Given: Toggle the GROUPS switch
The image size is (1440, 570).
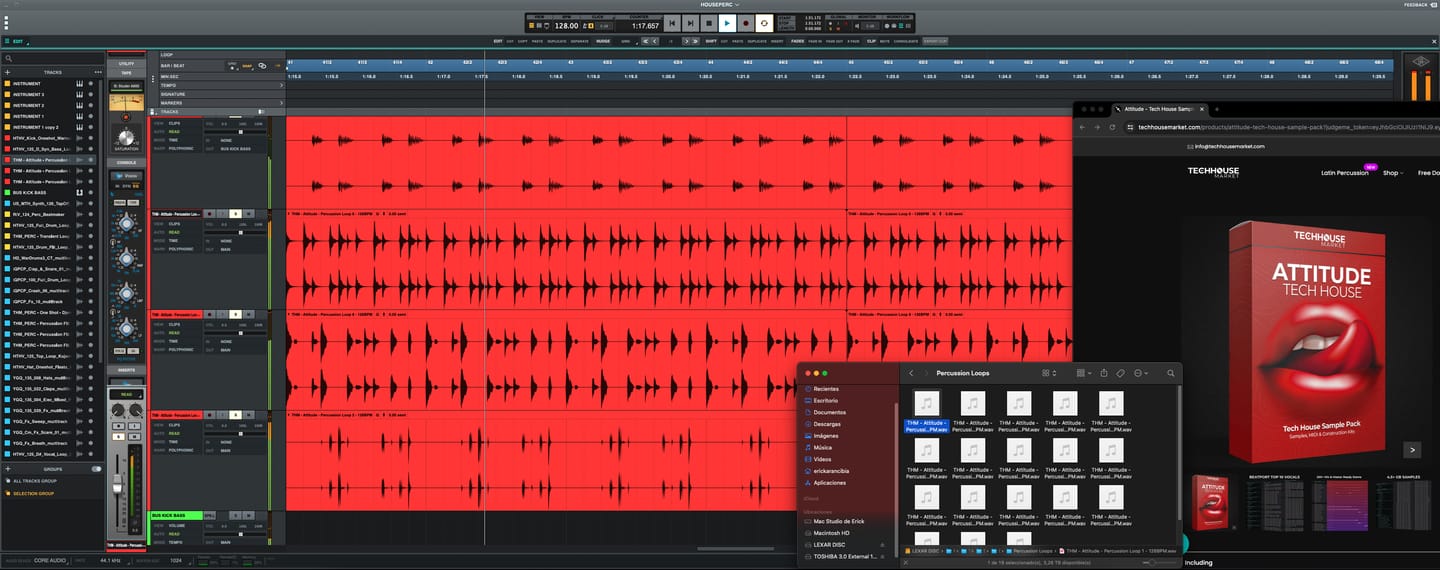Looking at the screenshot, I should pyautogui.click(x=96, y=468).
